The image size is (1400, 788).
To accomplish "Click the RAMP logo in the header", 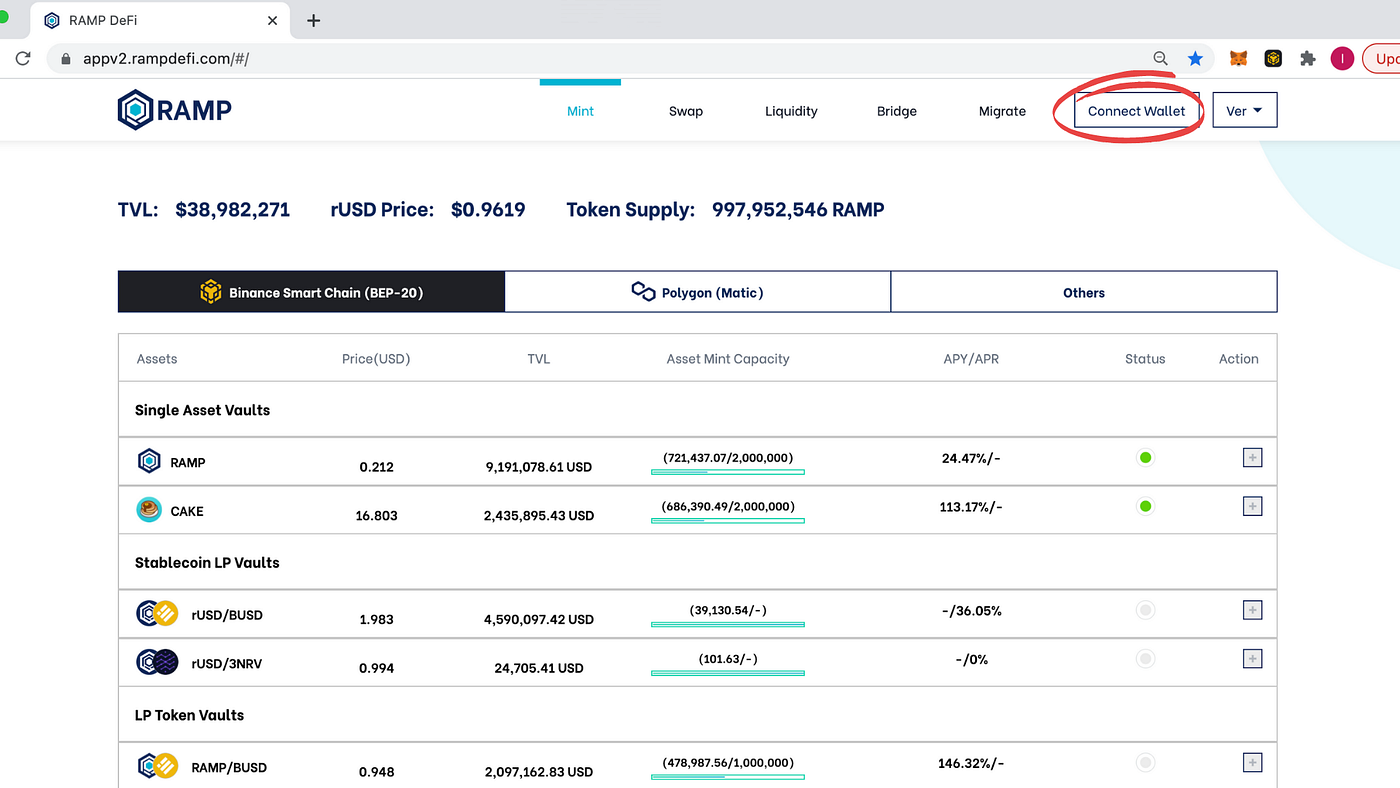I will tap(175, 110).
